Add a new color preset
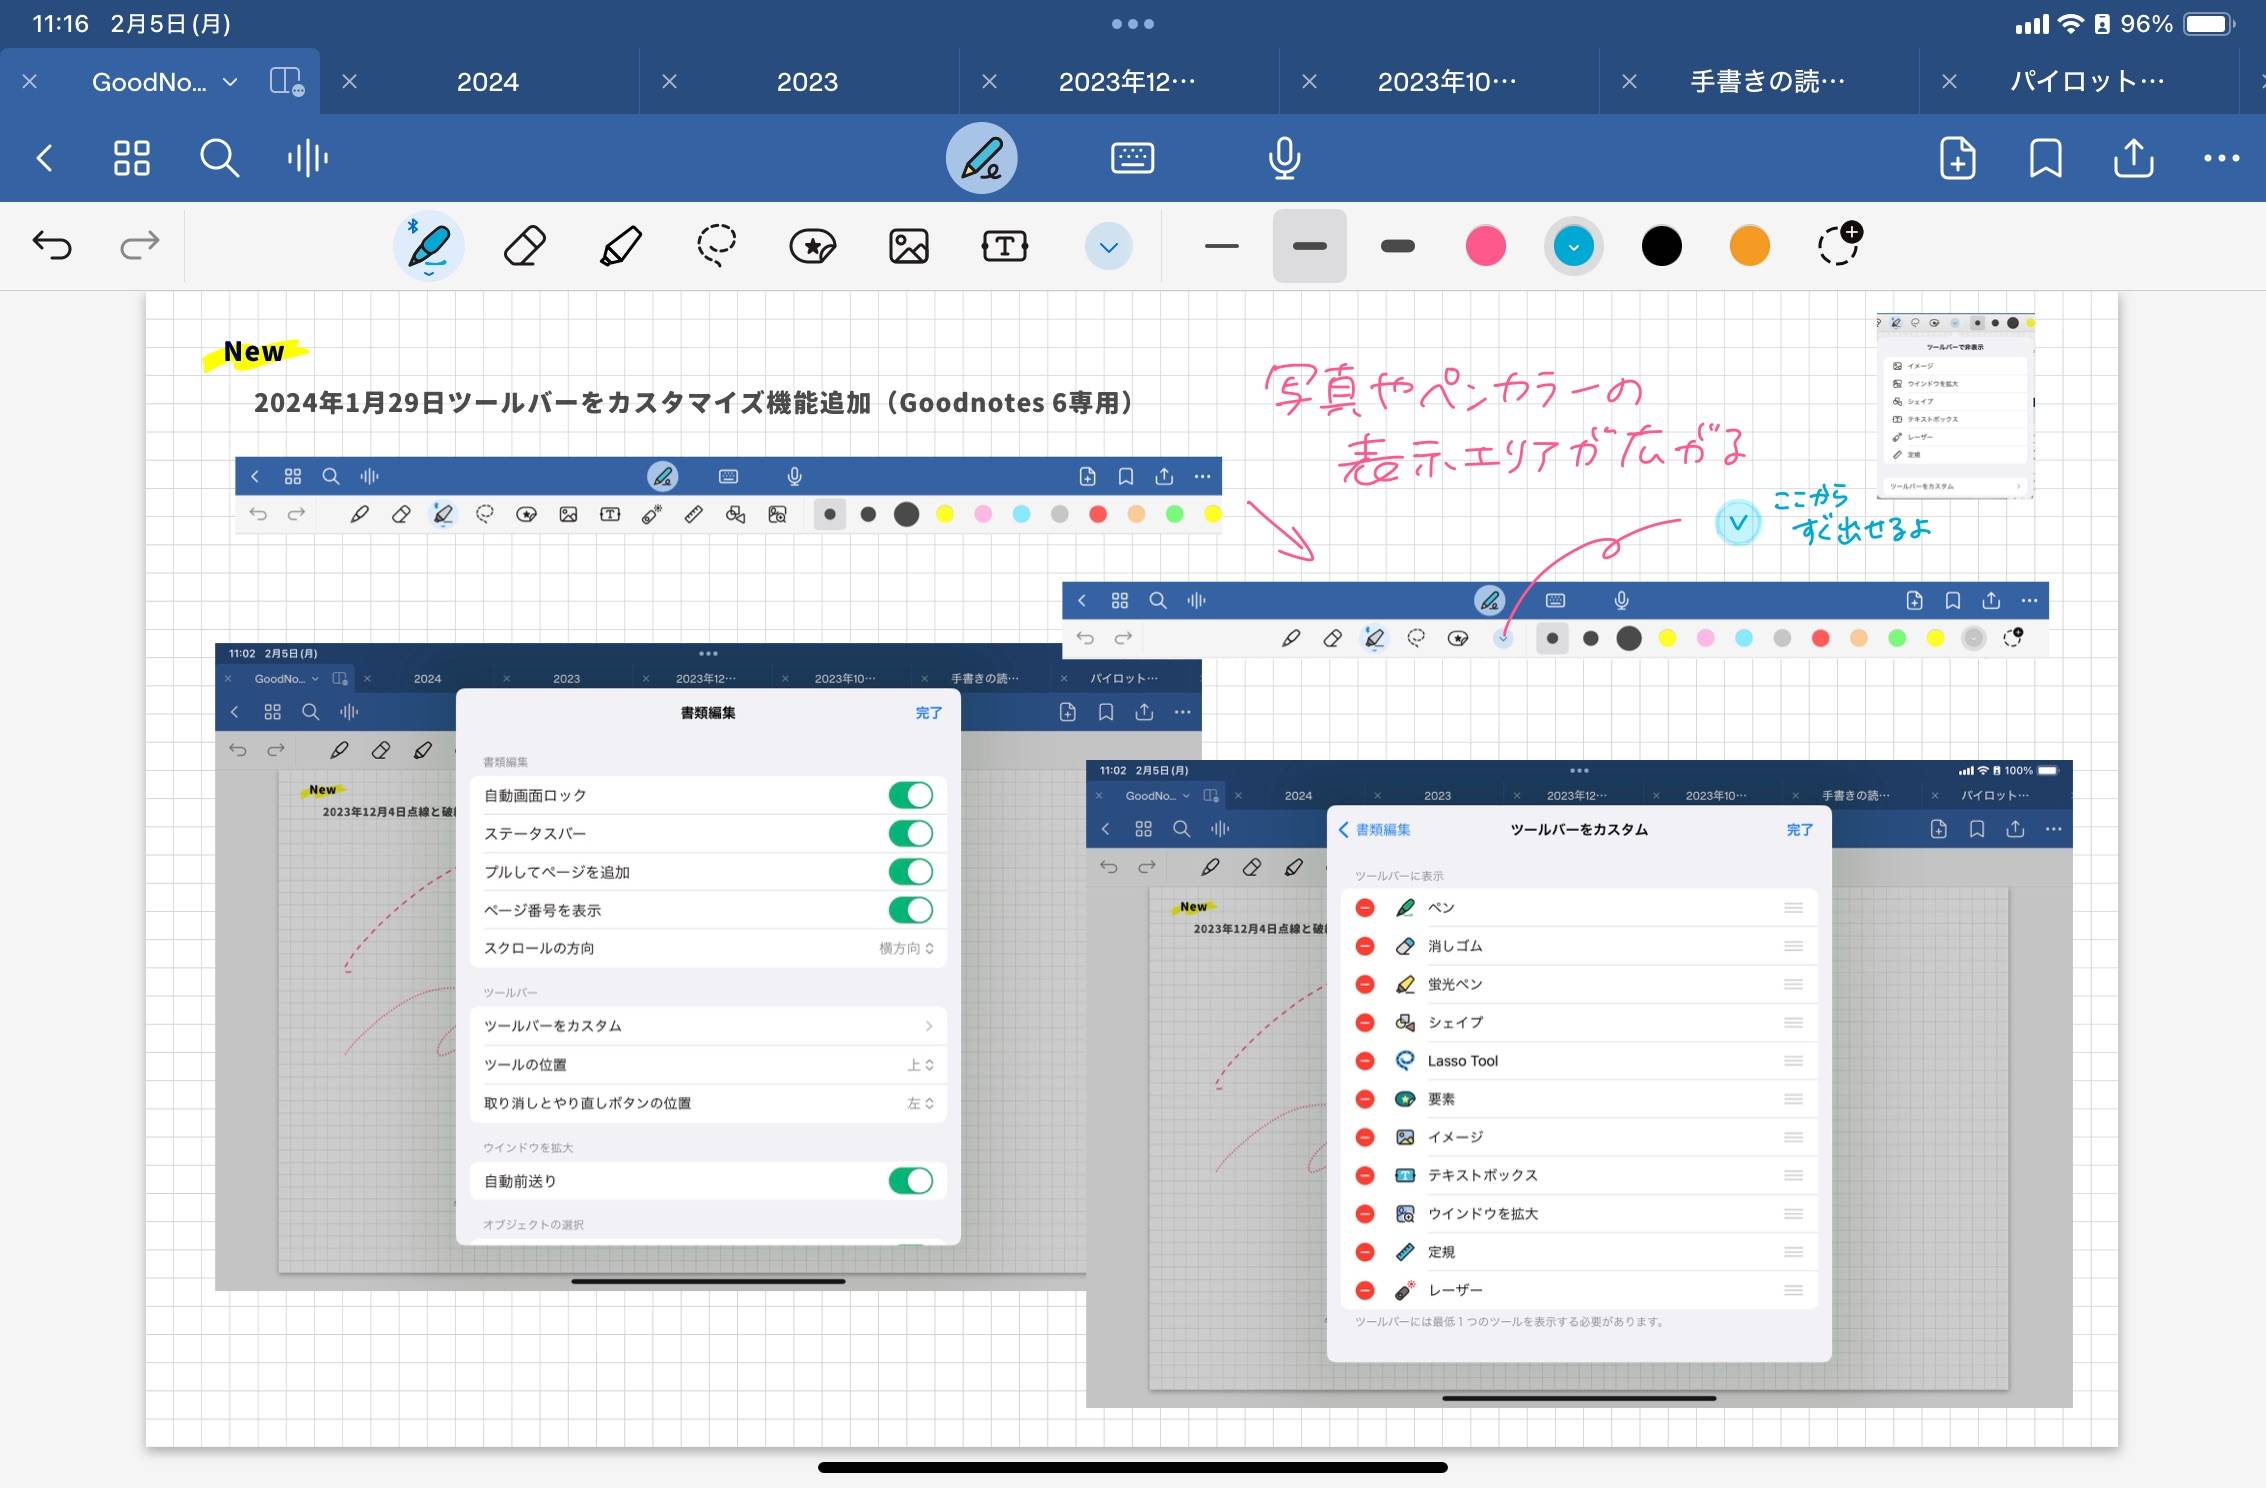 tap(1838, 245)
